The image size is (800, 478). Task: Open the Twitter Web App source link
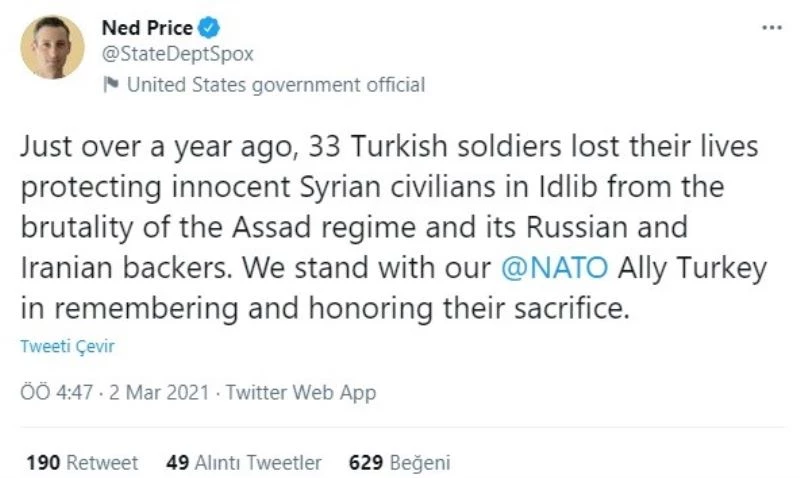[301, 392]
